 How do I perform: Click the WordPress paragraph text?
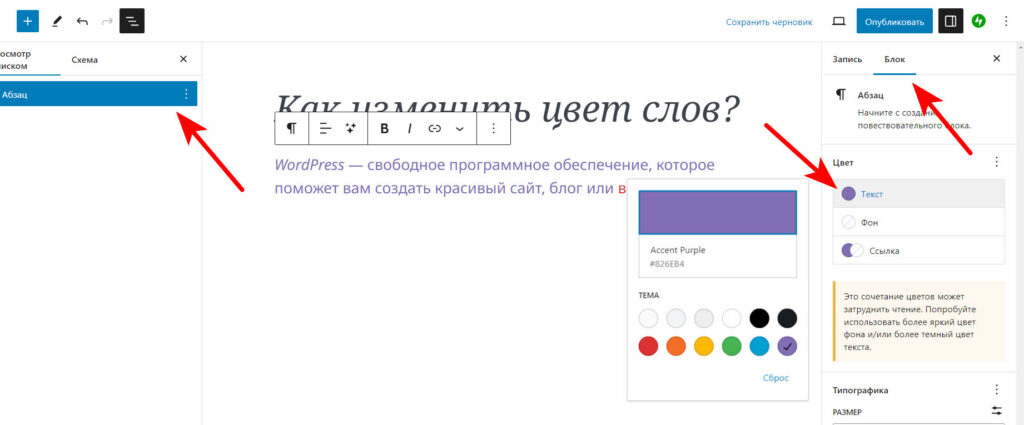(495, 177)
